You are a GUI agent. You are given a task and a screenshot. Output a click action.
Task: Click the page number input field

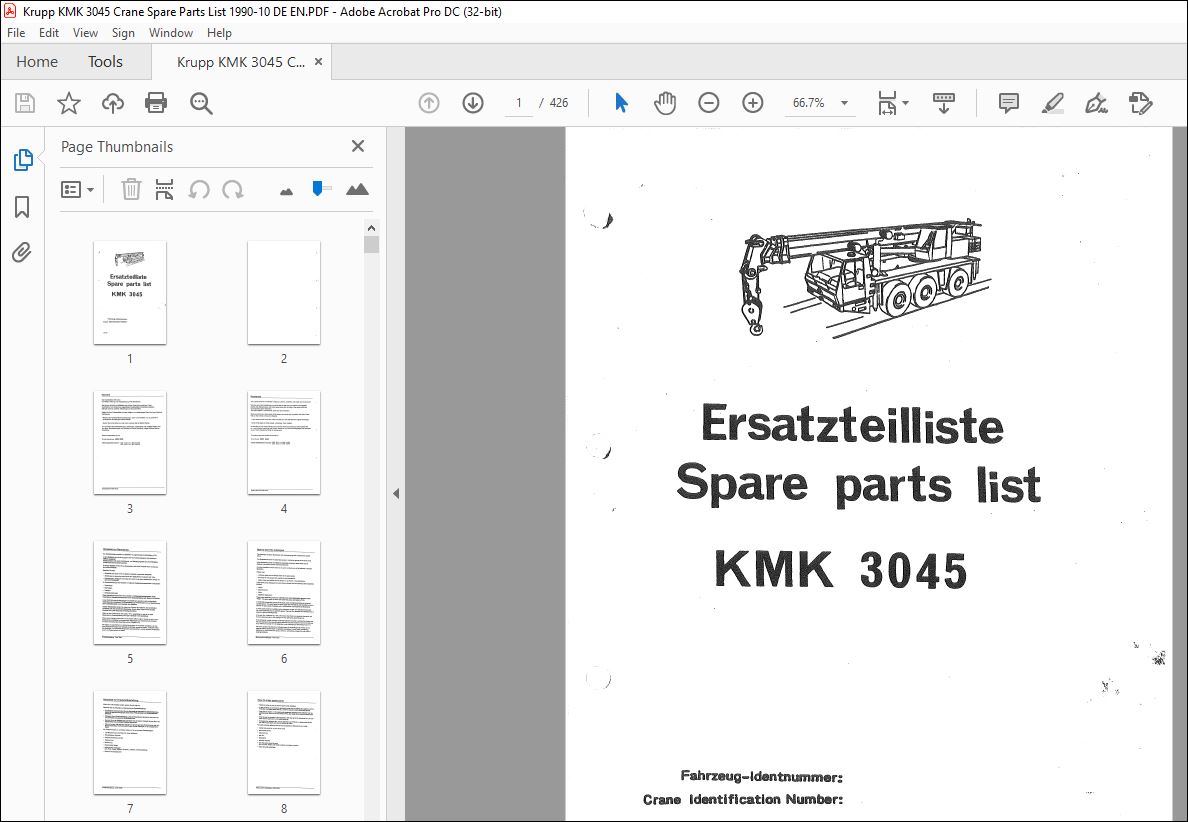pyautogui.click(x=519, y=103)
